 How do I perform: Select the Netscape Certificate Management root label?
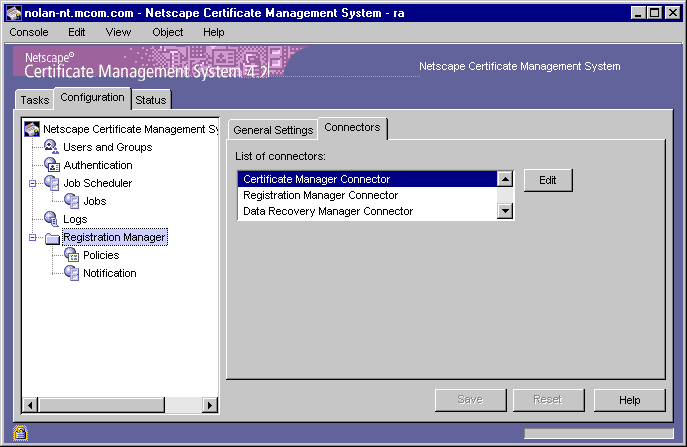(130, 129)
